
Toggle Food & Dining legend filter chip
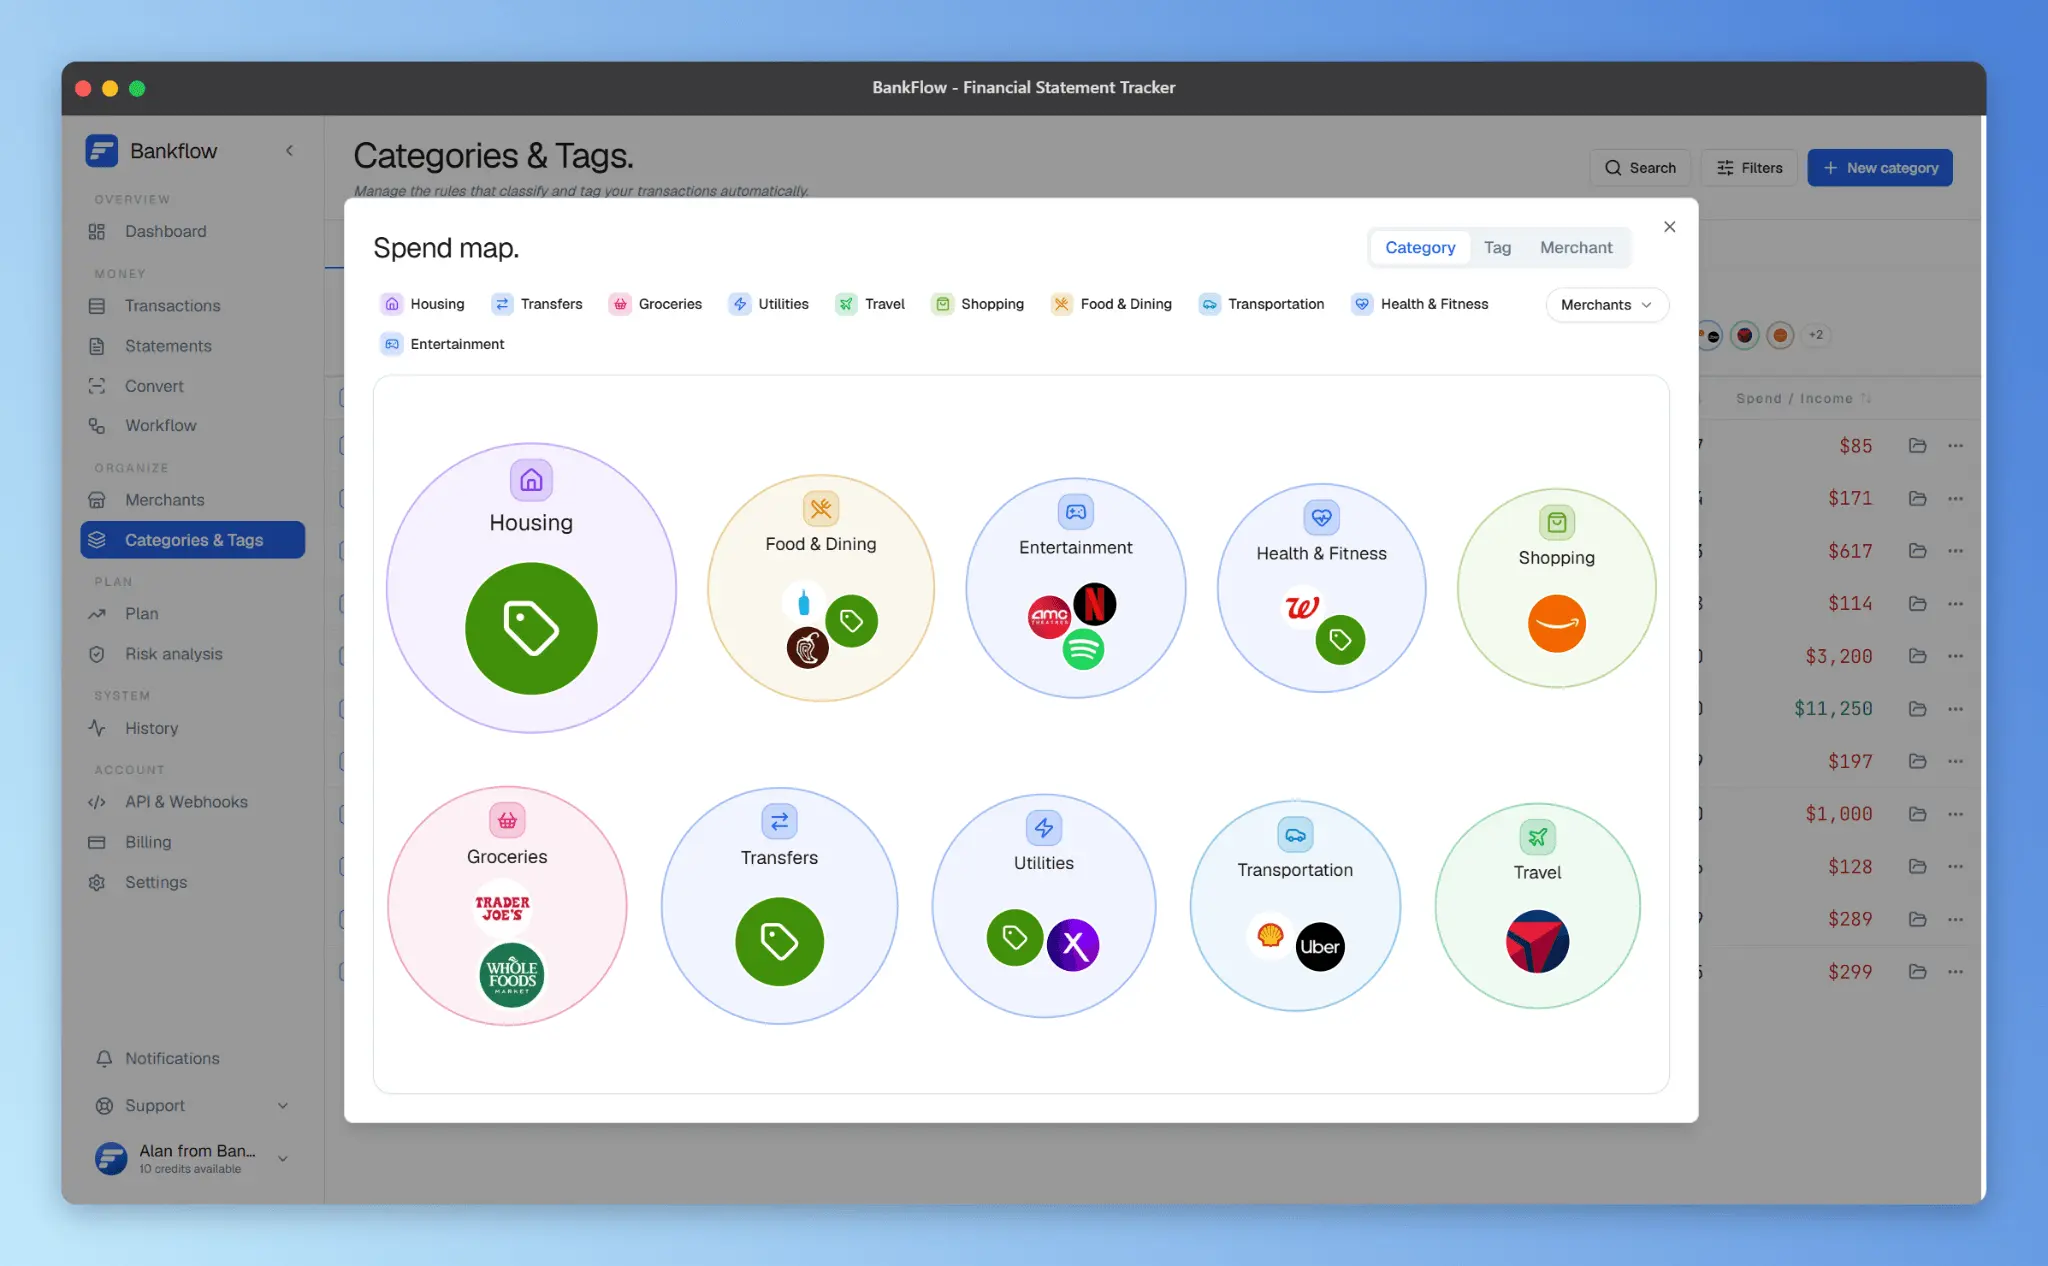click(1112, 304)
